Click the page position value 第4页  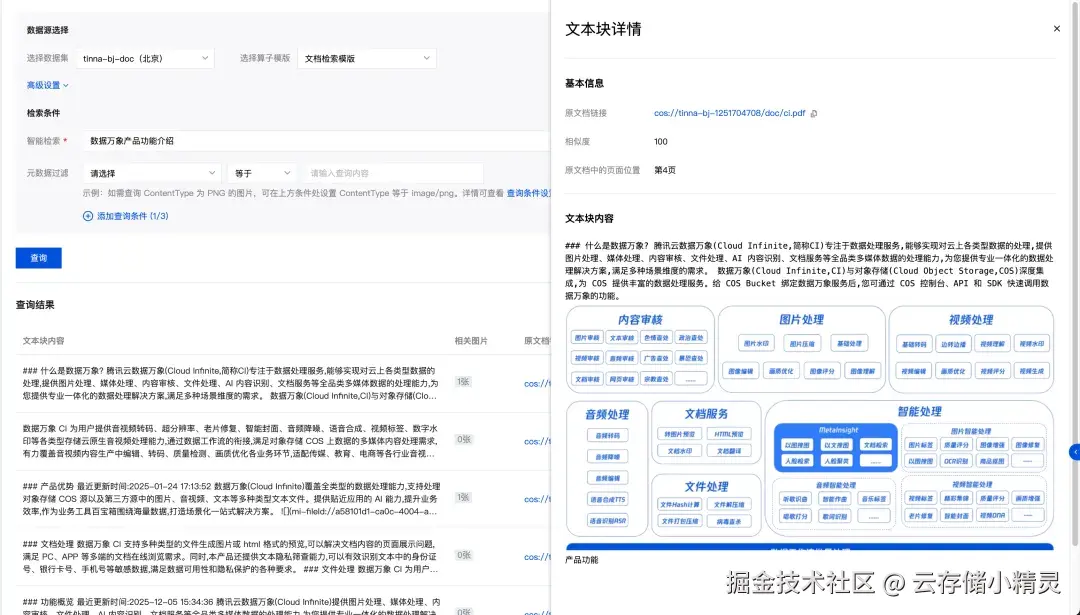point(665,170)
